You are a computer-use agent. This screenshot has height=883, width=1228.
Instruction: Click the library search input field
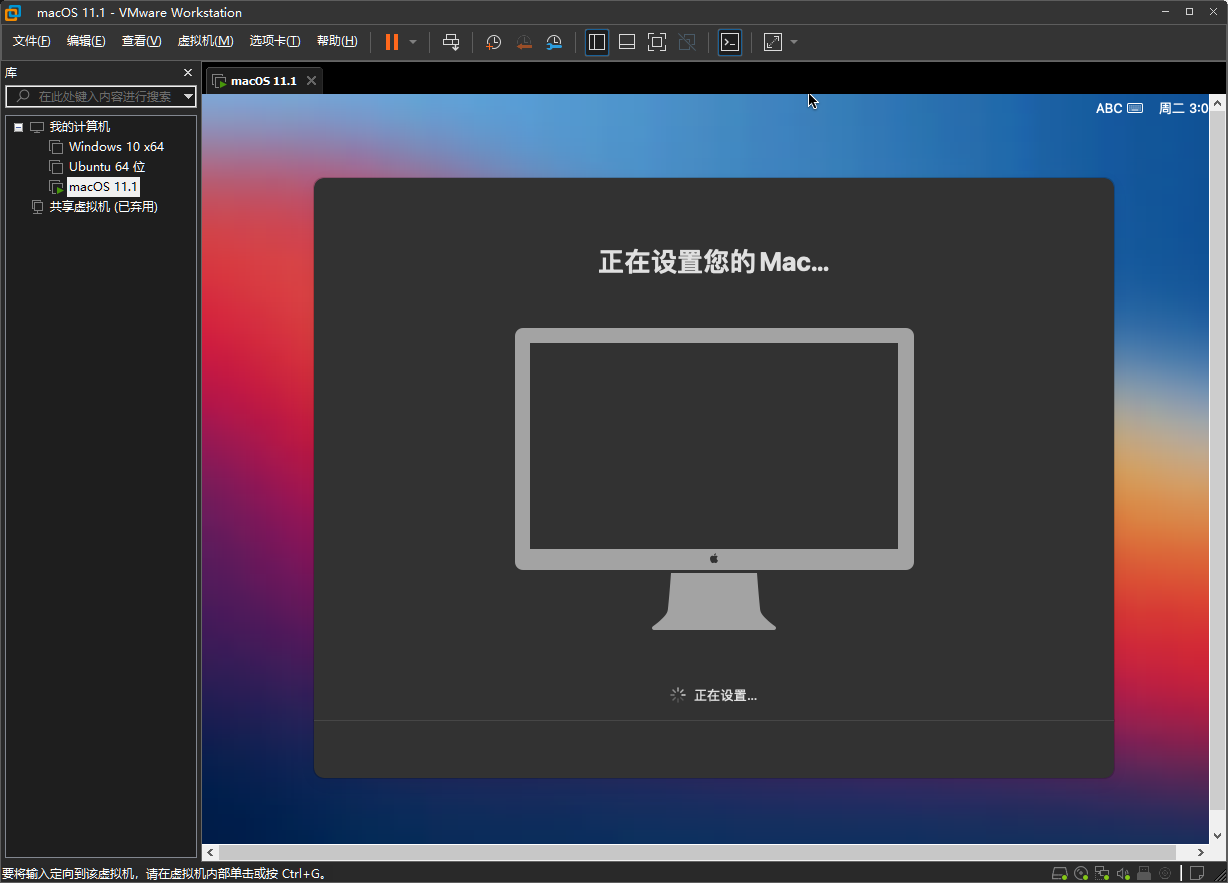click(x=101, y=97)
